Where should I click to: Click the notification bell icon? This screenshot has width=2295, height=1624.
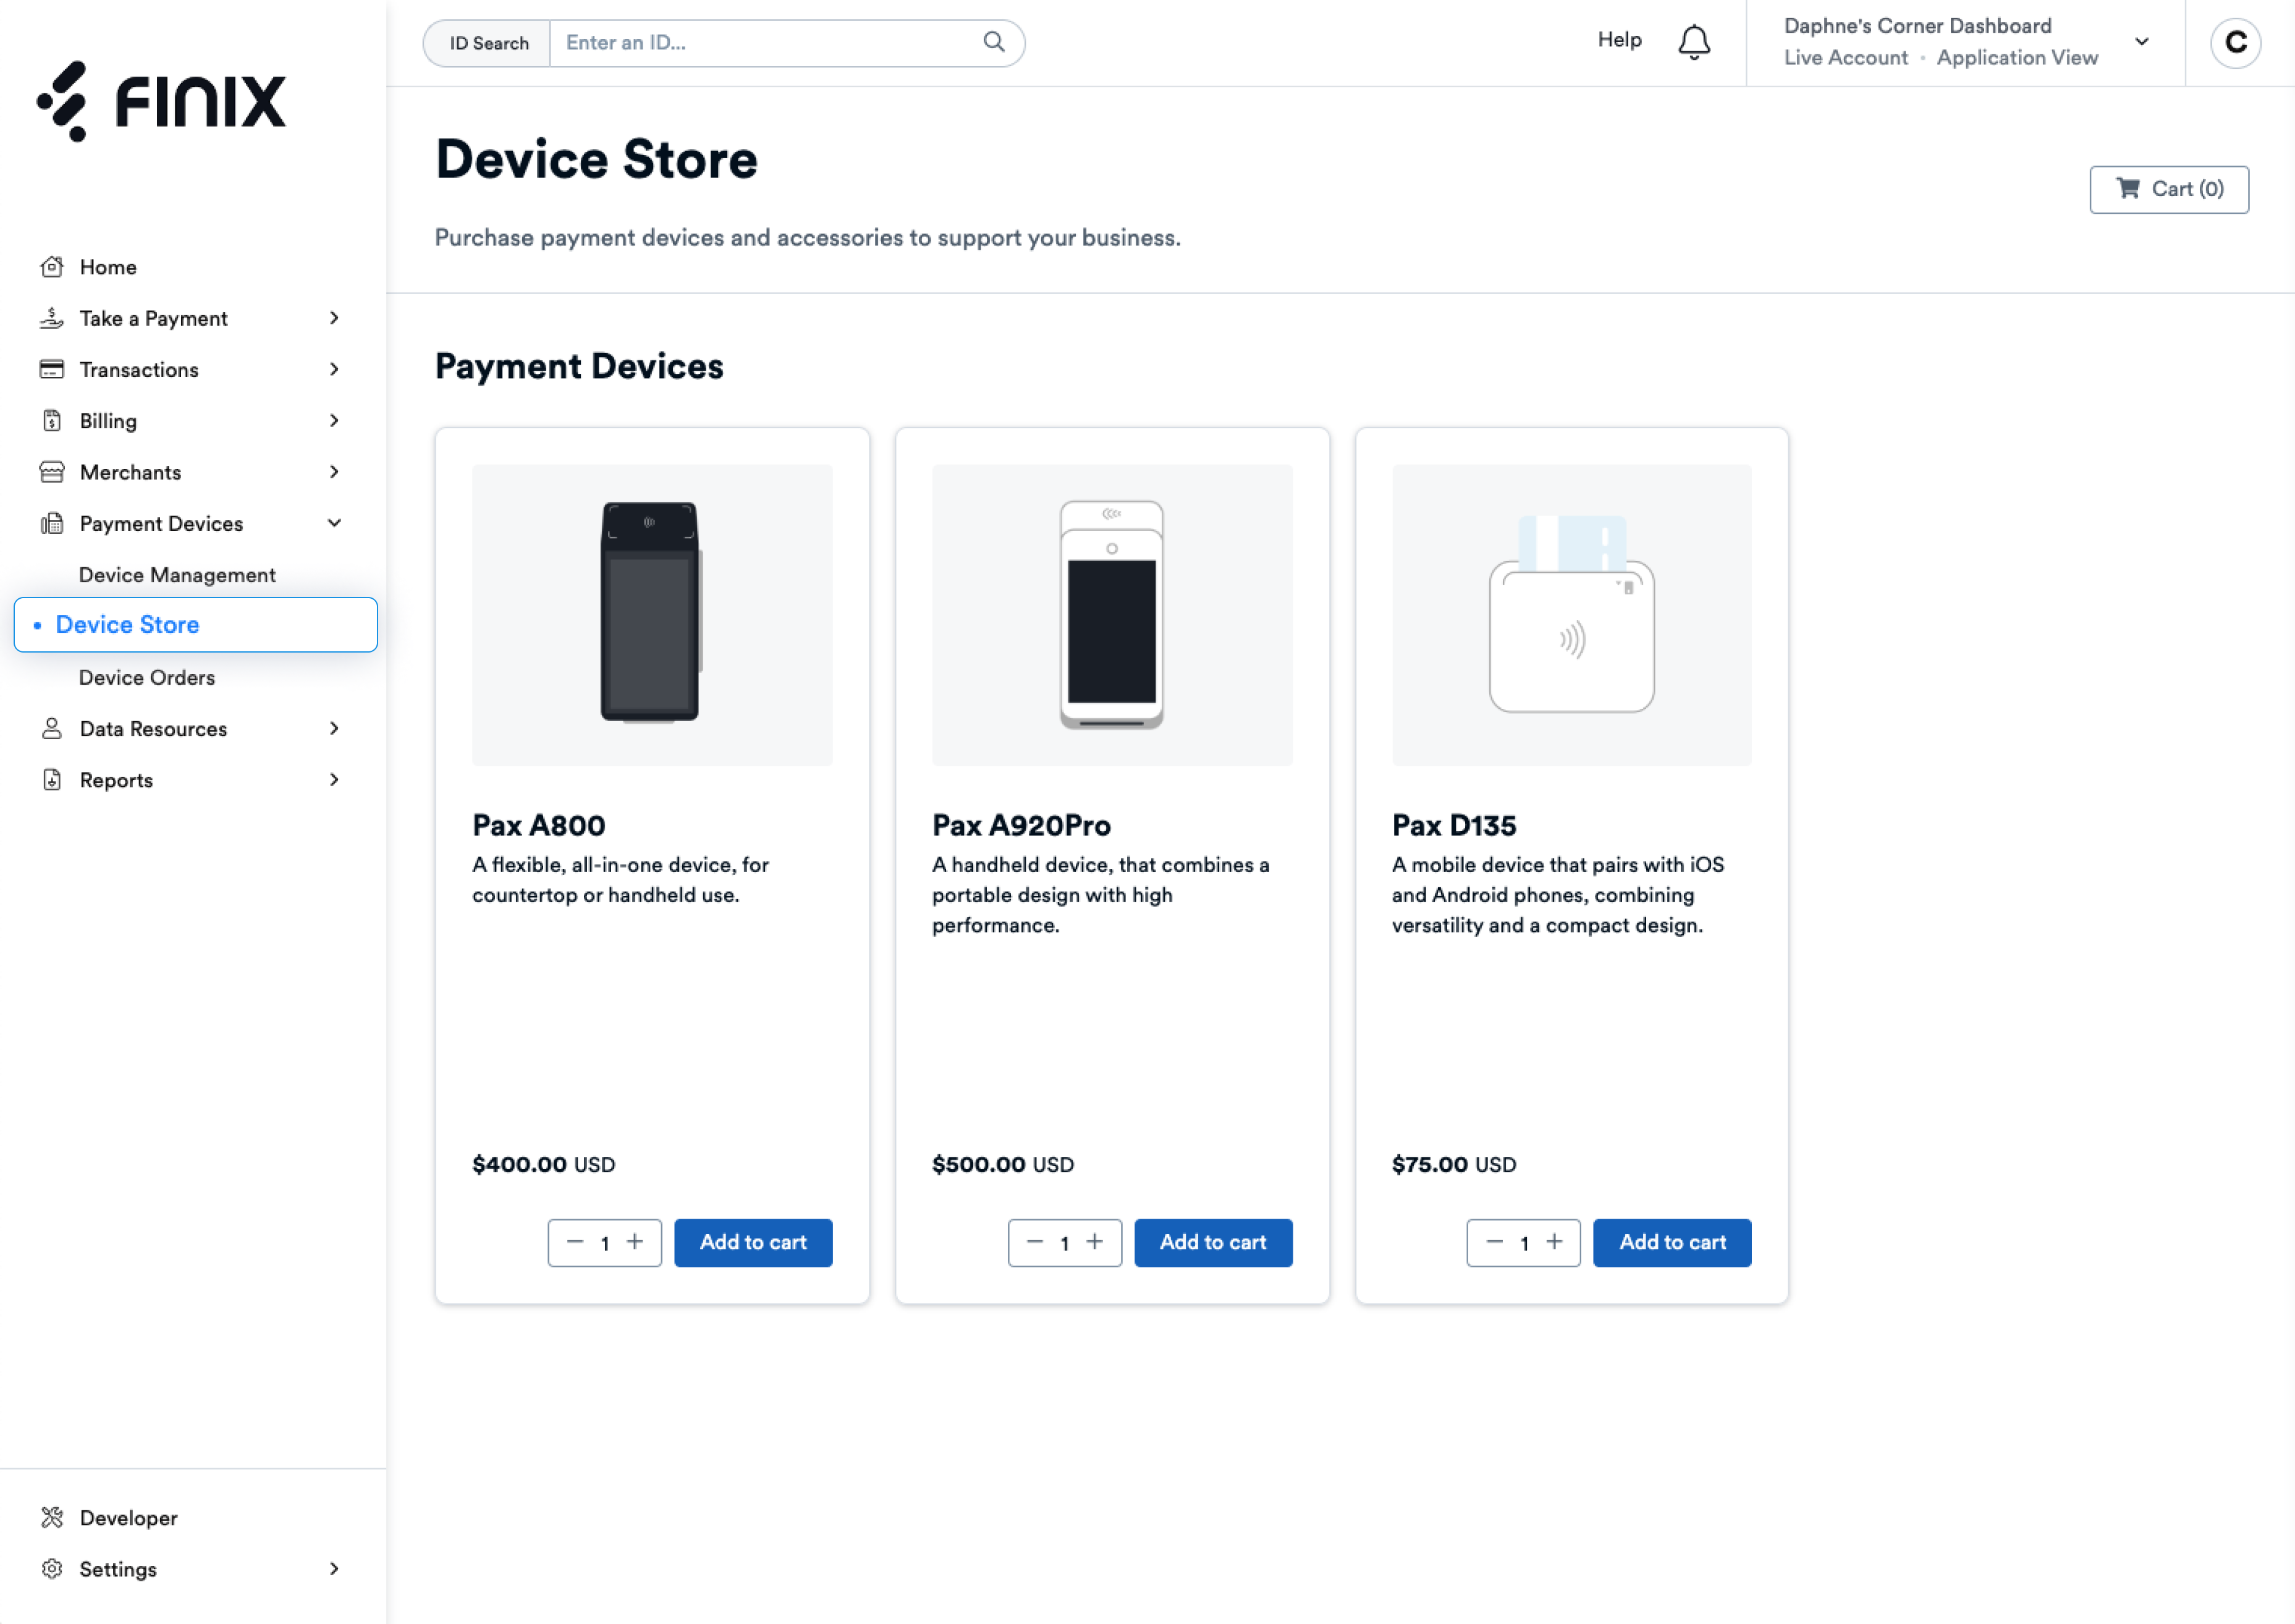point(1693,42)
